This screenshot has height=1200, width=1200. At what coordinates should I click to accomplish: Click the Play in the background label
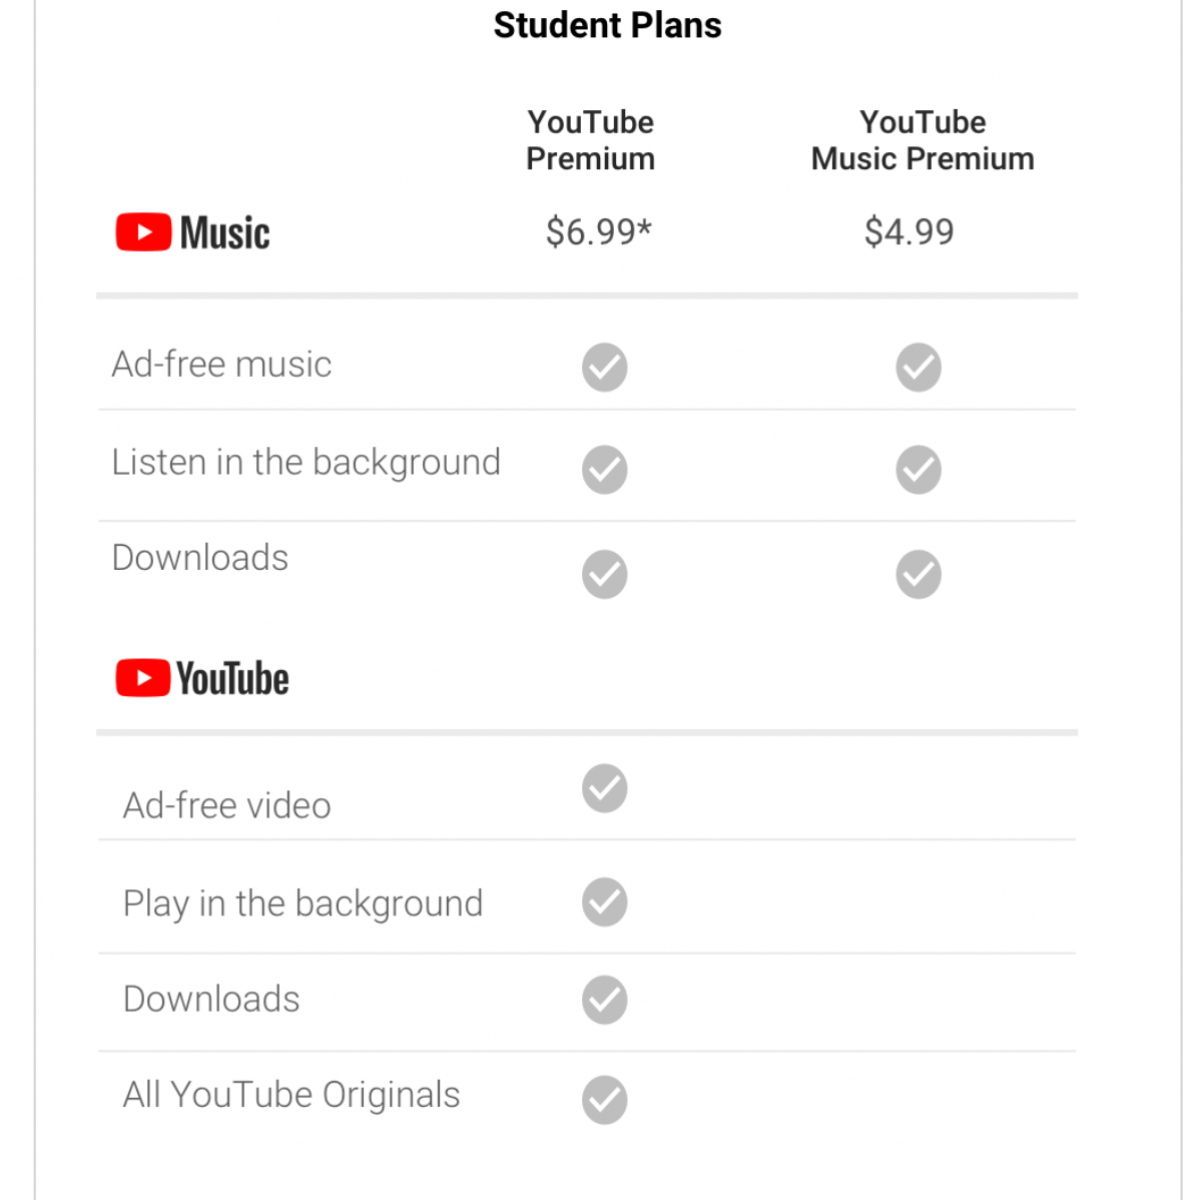pyautogui.click(x=303, y=904)
